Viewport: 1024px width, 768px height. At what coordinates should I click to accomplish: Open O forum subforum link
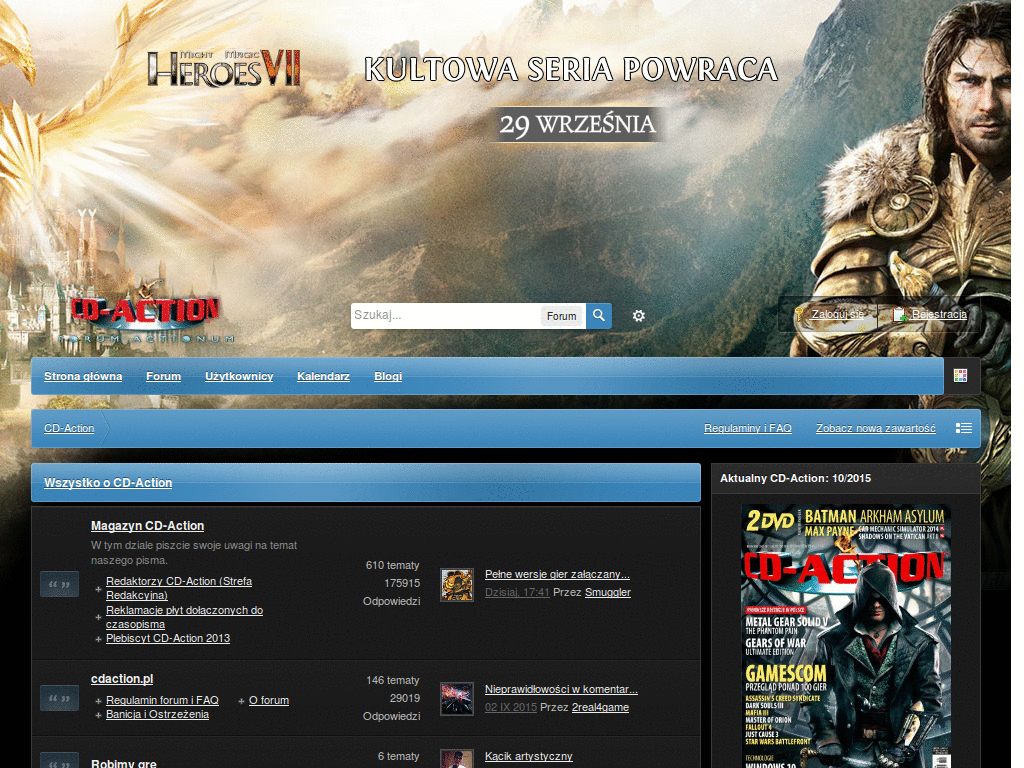tap(269, 700)
